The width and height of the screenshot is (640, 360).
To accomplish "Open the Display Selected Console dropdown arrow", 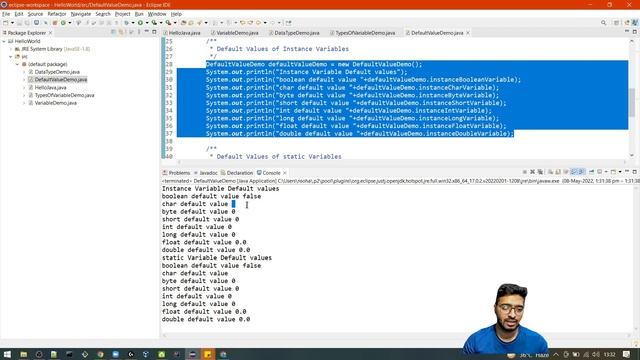I will click(x=606, y=172).
